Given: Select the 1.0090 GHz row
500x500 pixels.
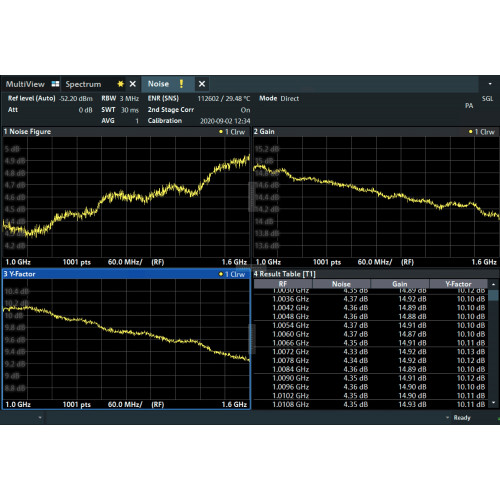Looking at the screenshot, I should tap(370, 378).
